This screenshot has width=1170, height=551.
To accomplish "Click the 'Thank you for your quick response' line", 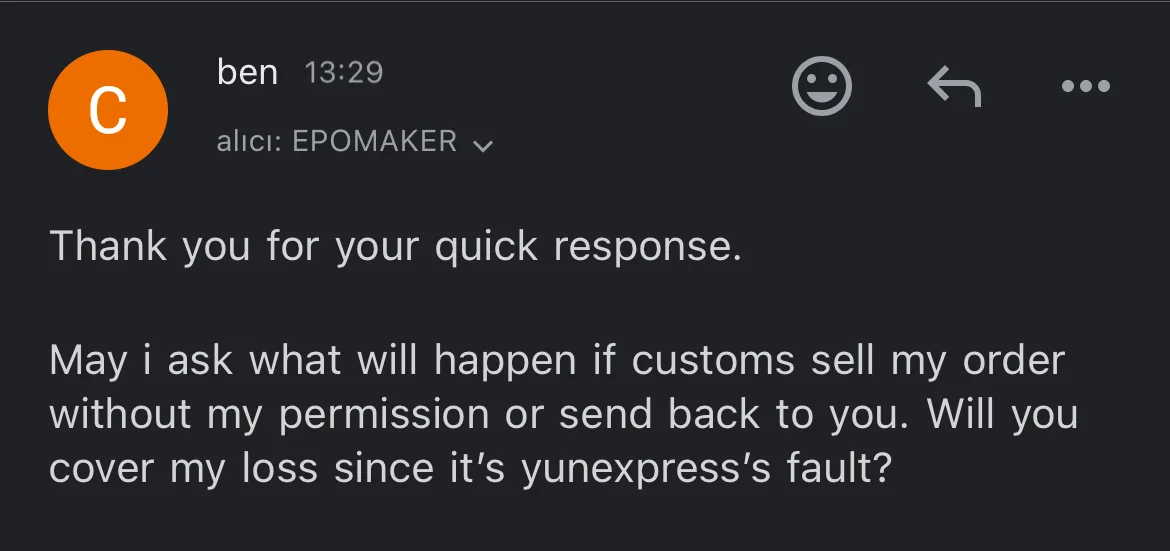I will coord(395,246).
